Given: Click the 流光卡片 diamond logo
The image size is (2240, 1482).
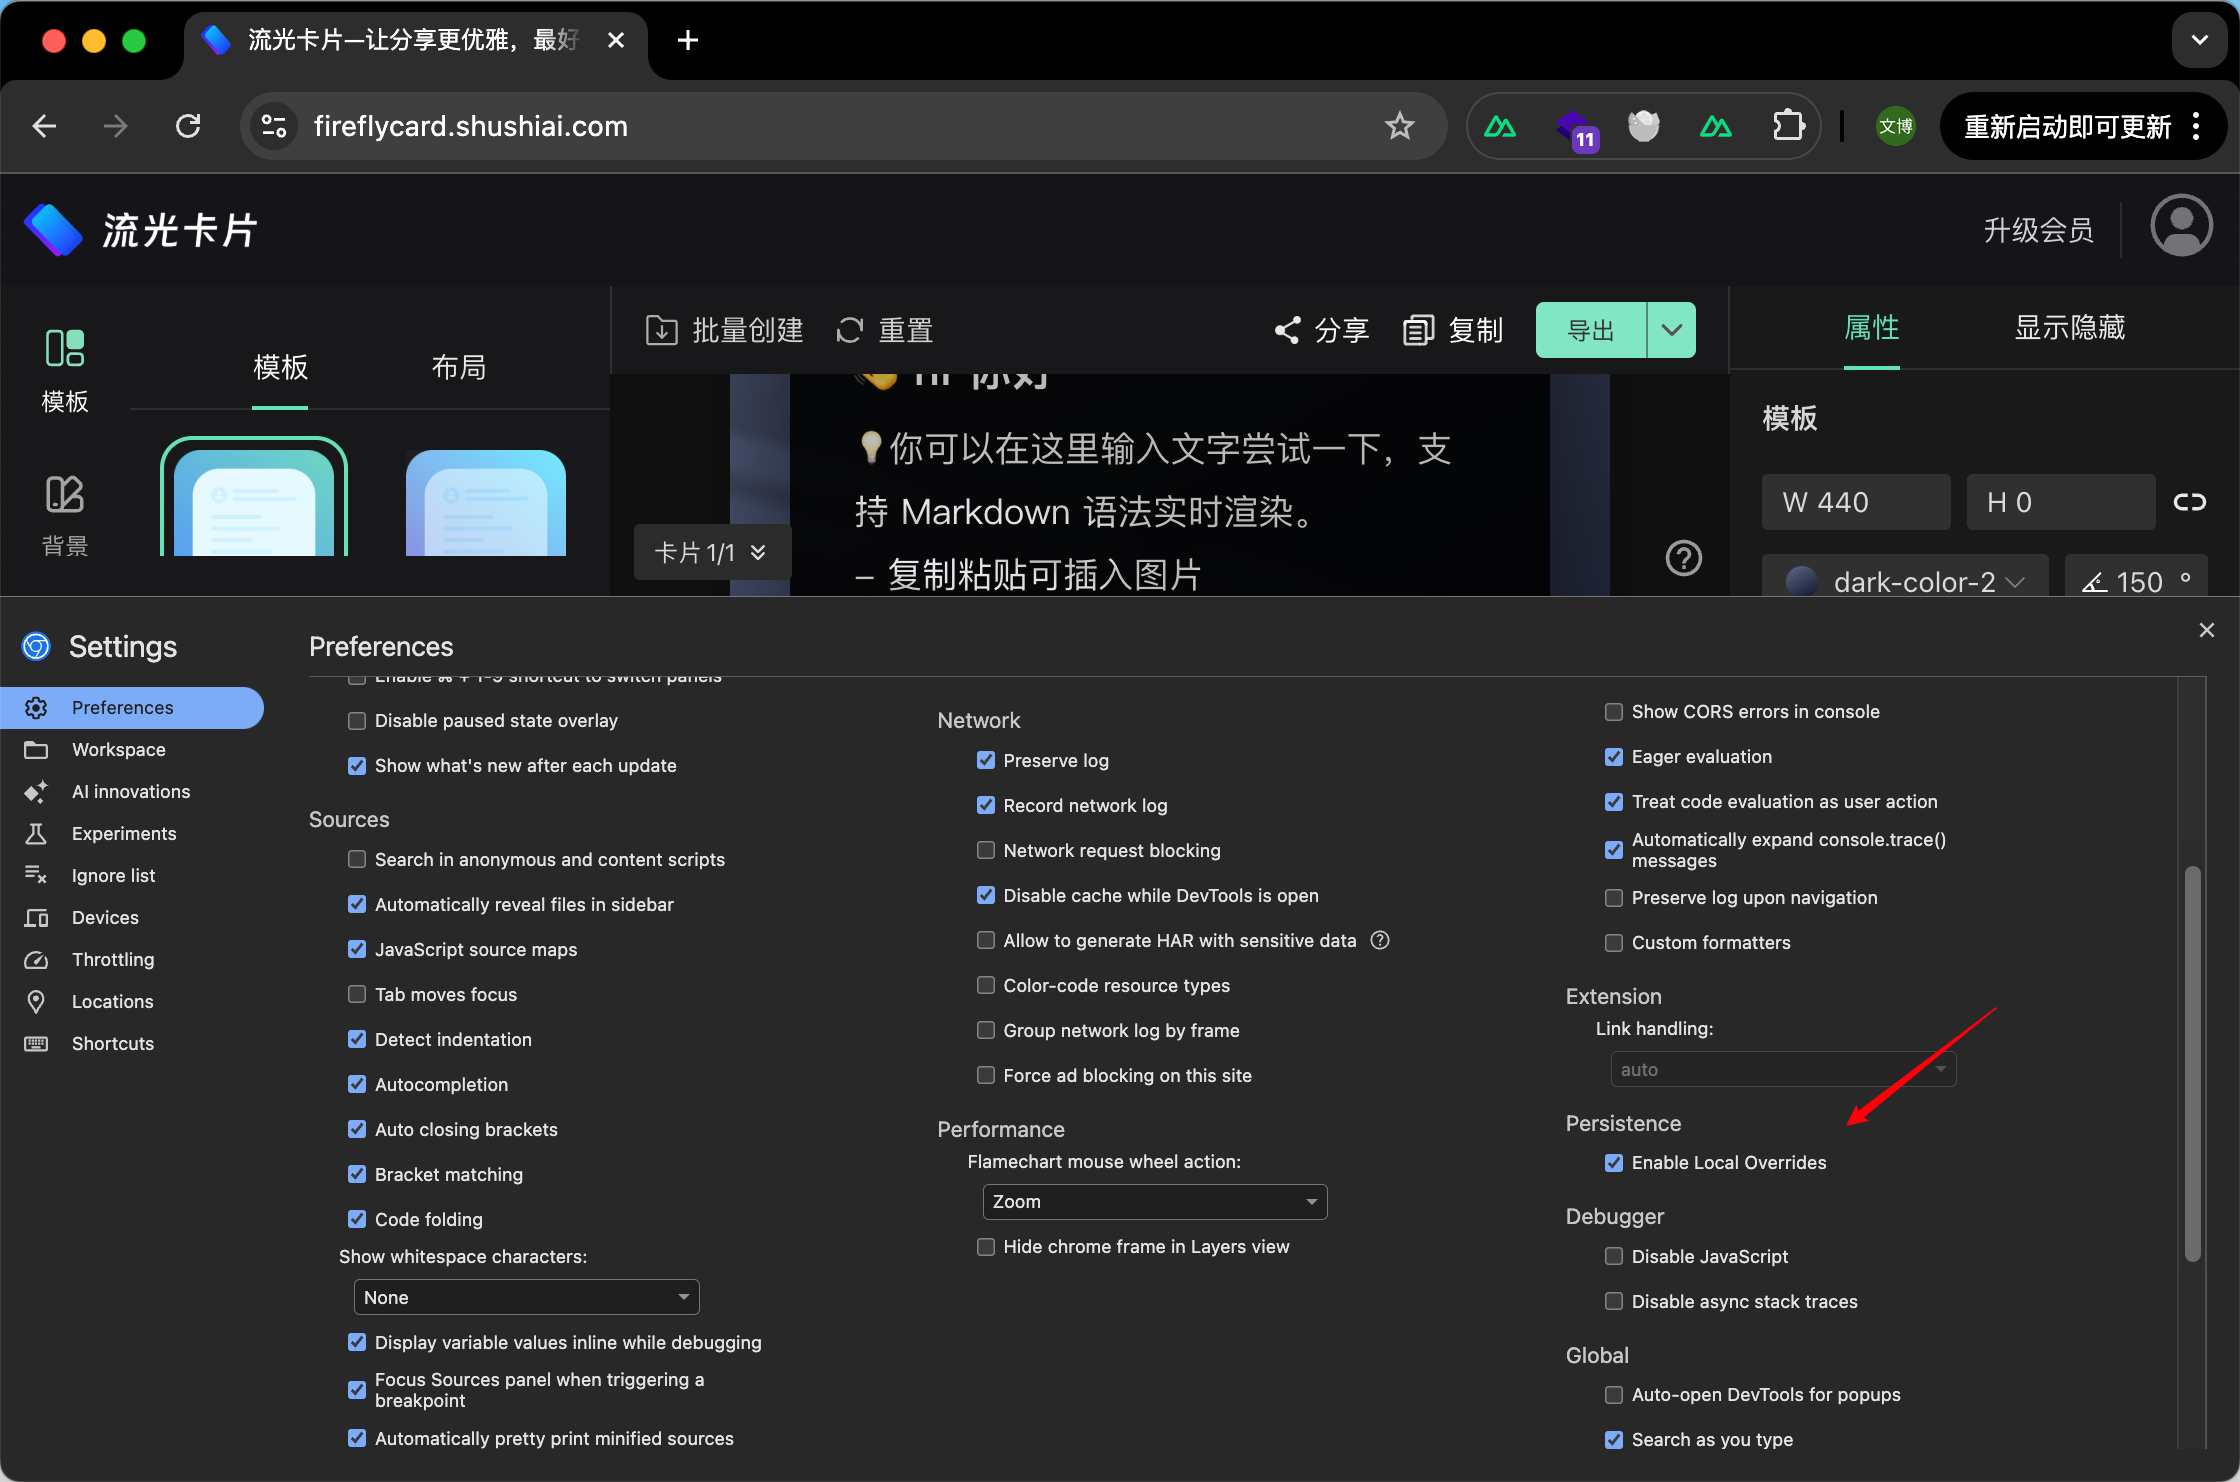Looking at the screenshot, I should point(52,229).
